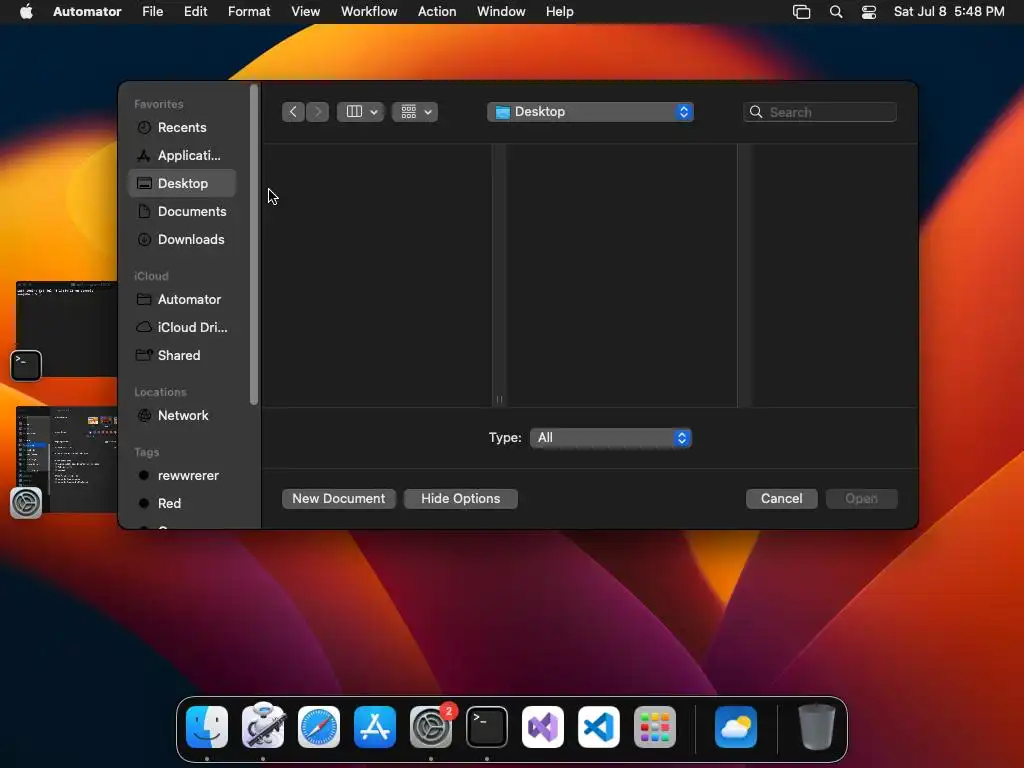Open the Apple menu

tap(26, 12)
